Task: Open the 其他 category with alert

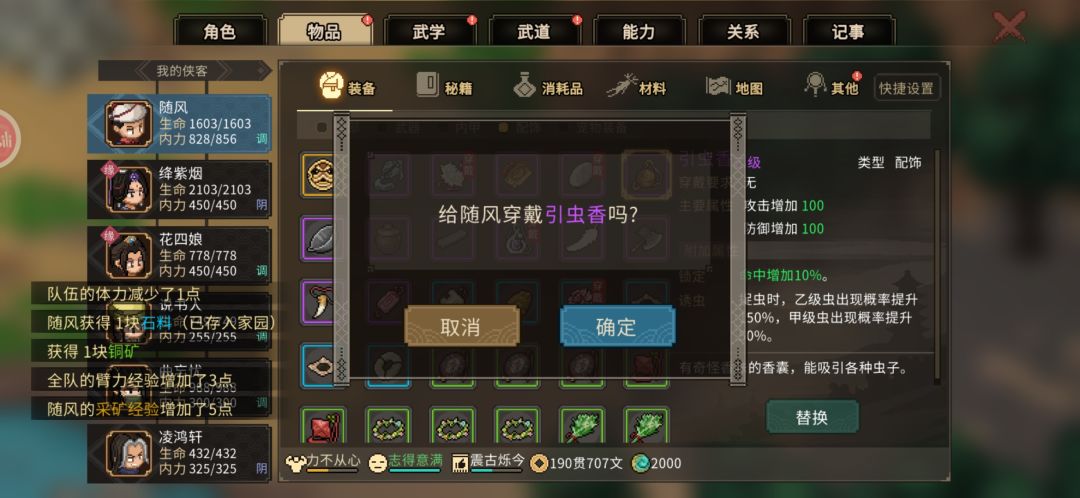Action: click(833, 86)
